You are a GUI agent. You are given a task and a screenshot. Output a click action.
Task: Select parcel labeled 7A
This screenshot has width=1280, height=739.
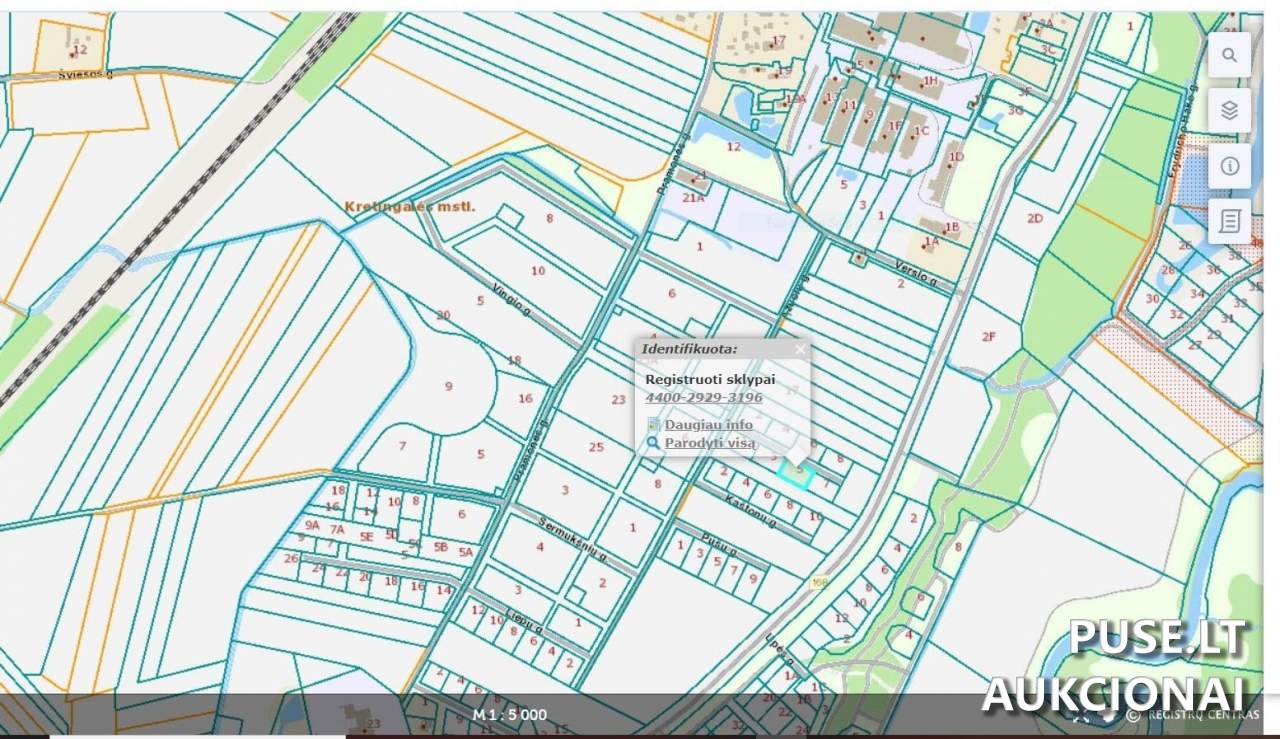tap(337, 530)
